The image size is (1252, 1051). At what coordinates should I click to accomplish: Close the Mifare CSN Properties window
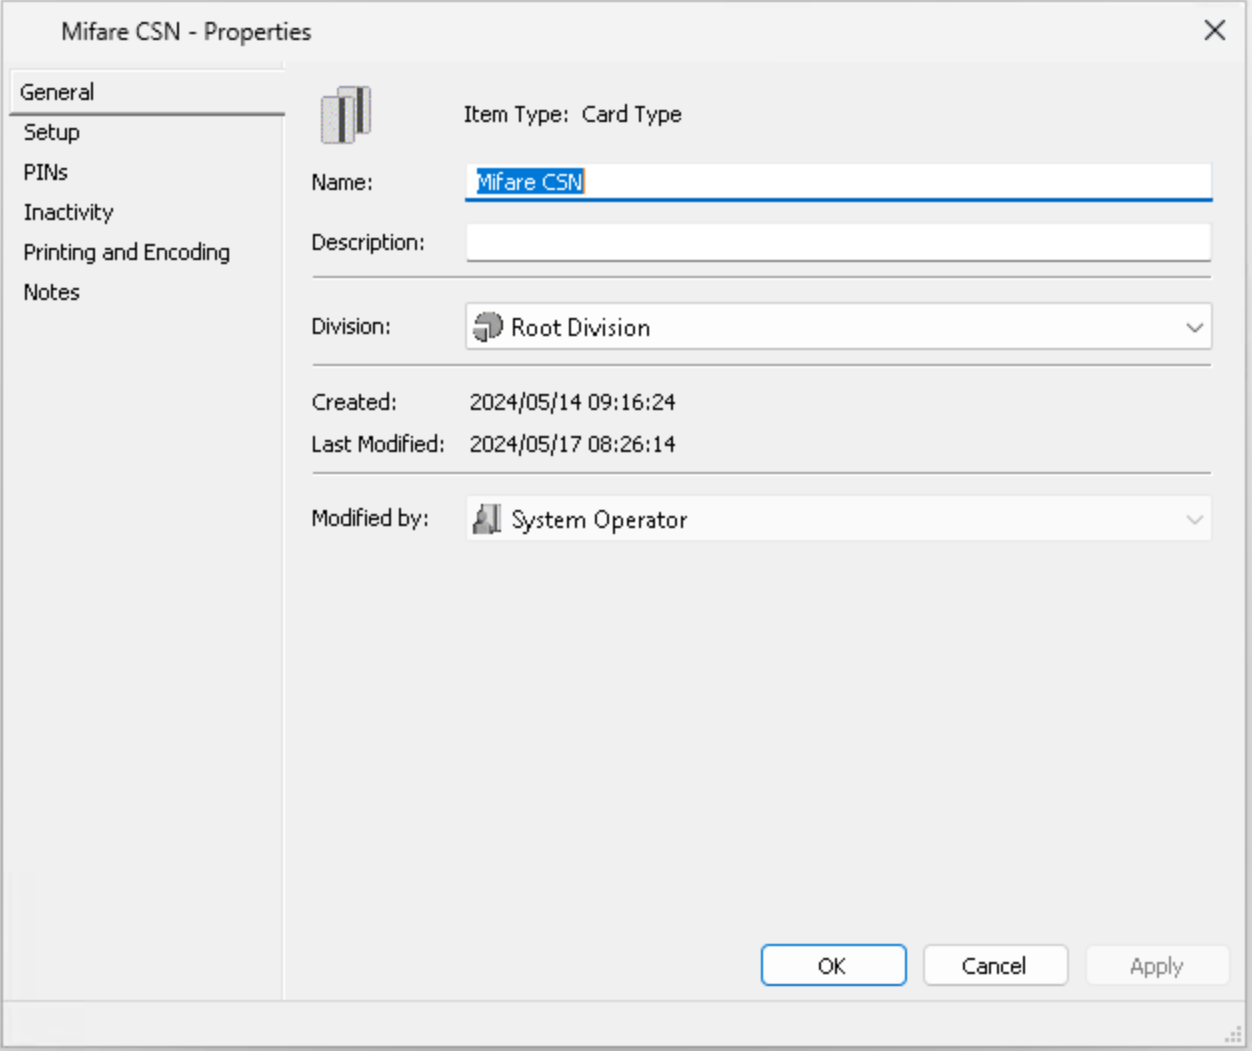click(1215, 30)
